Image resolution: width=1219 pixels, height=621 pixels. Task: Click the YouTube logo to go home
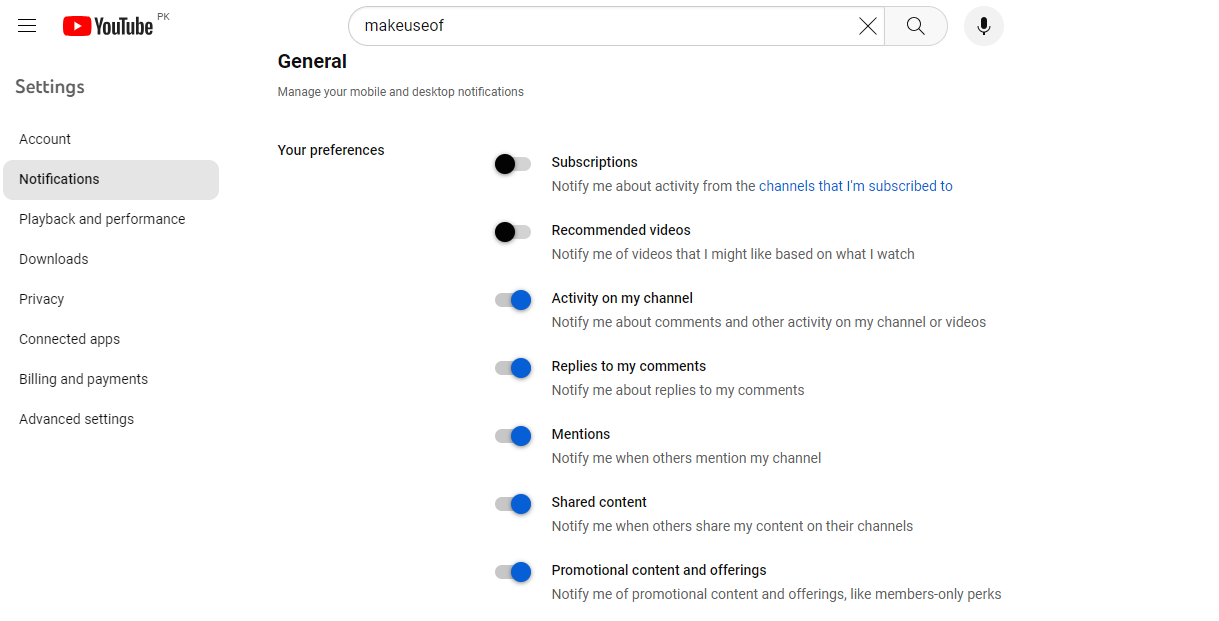108,26
